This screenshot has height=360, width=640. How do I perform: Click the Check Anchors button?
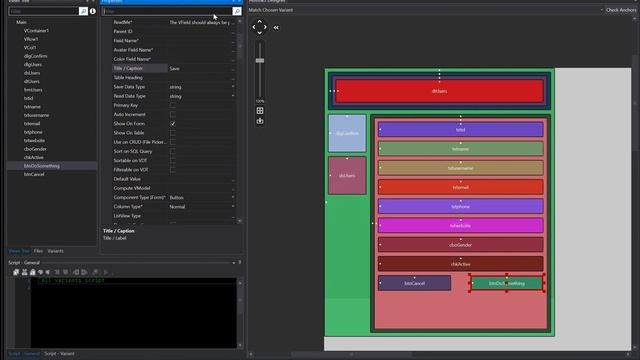click(x=620, y=10)
